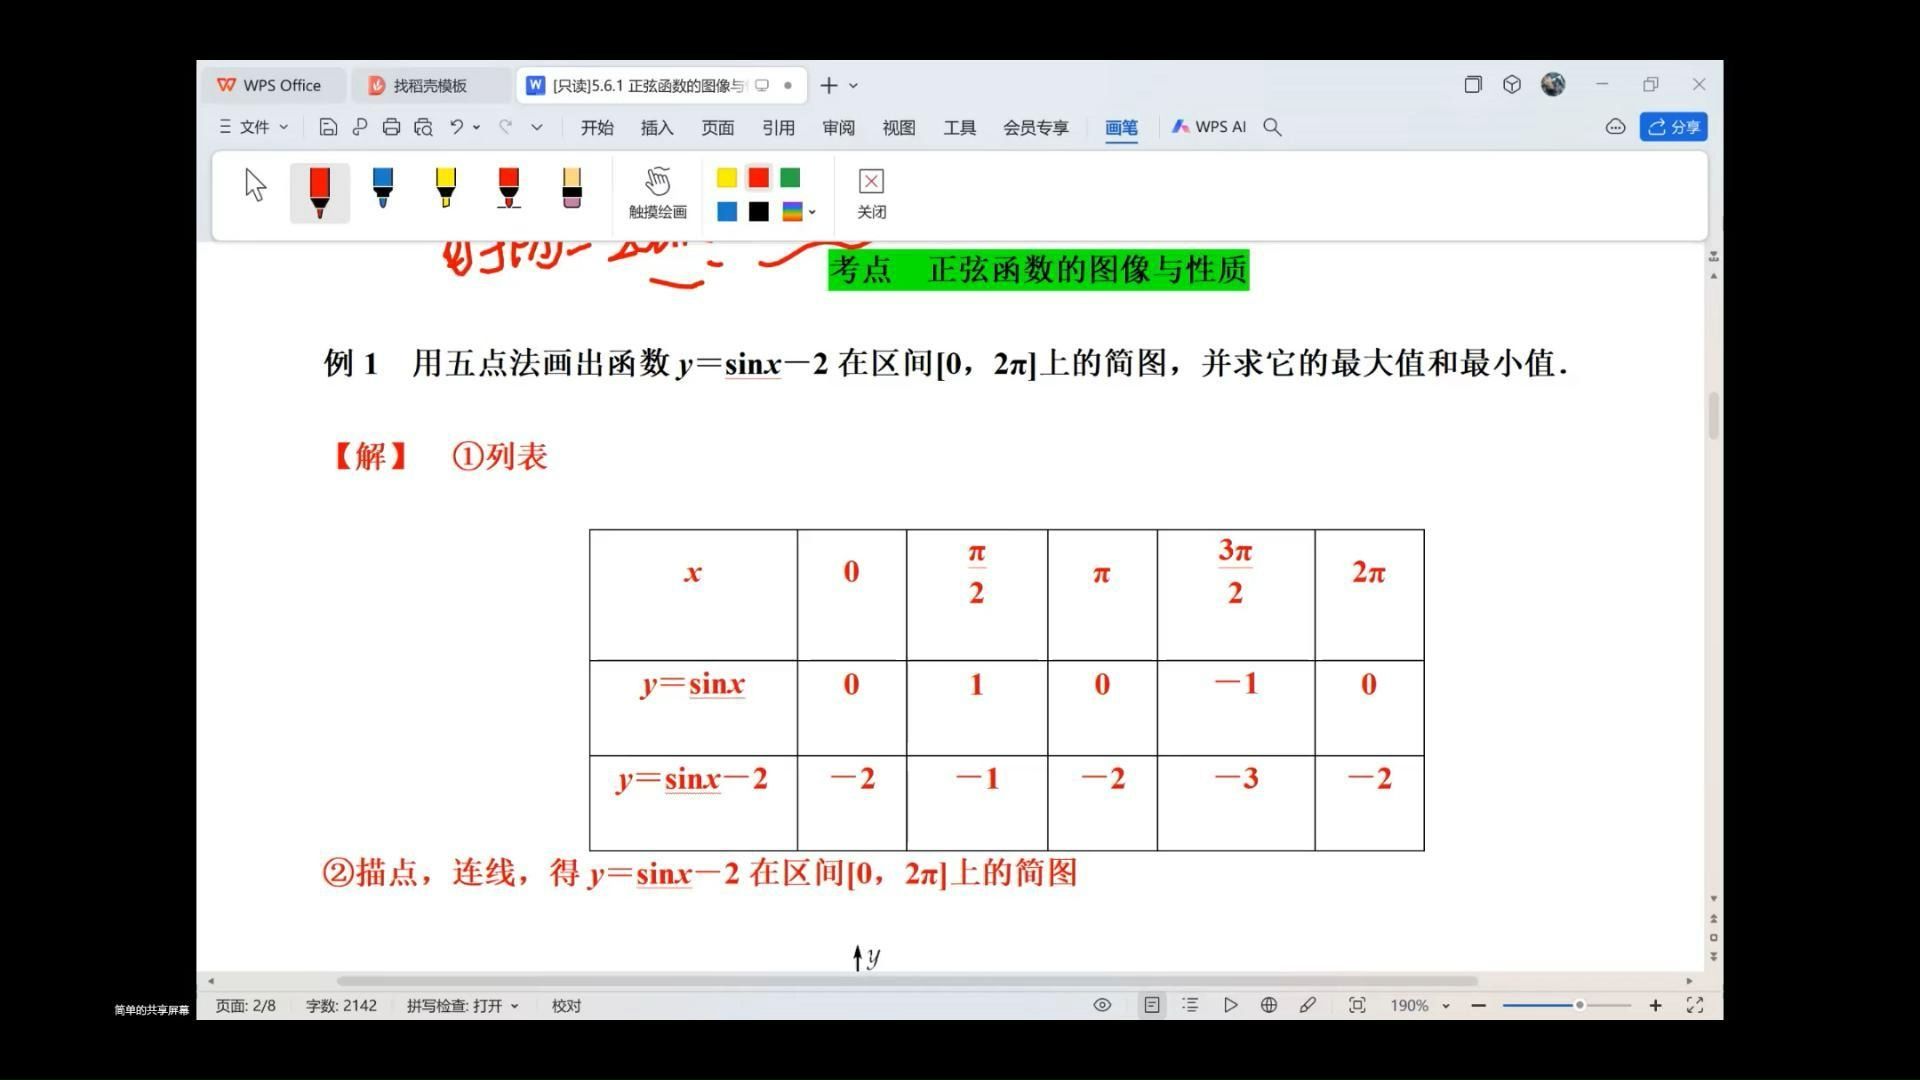Open the 画笔 ribbon tab
1920x1080 pixels.
click(1120, 127)
